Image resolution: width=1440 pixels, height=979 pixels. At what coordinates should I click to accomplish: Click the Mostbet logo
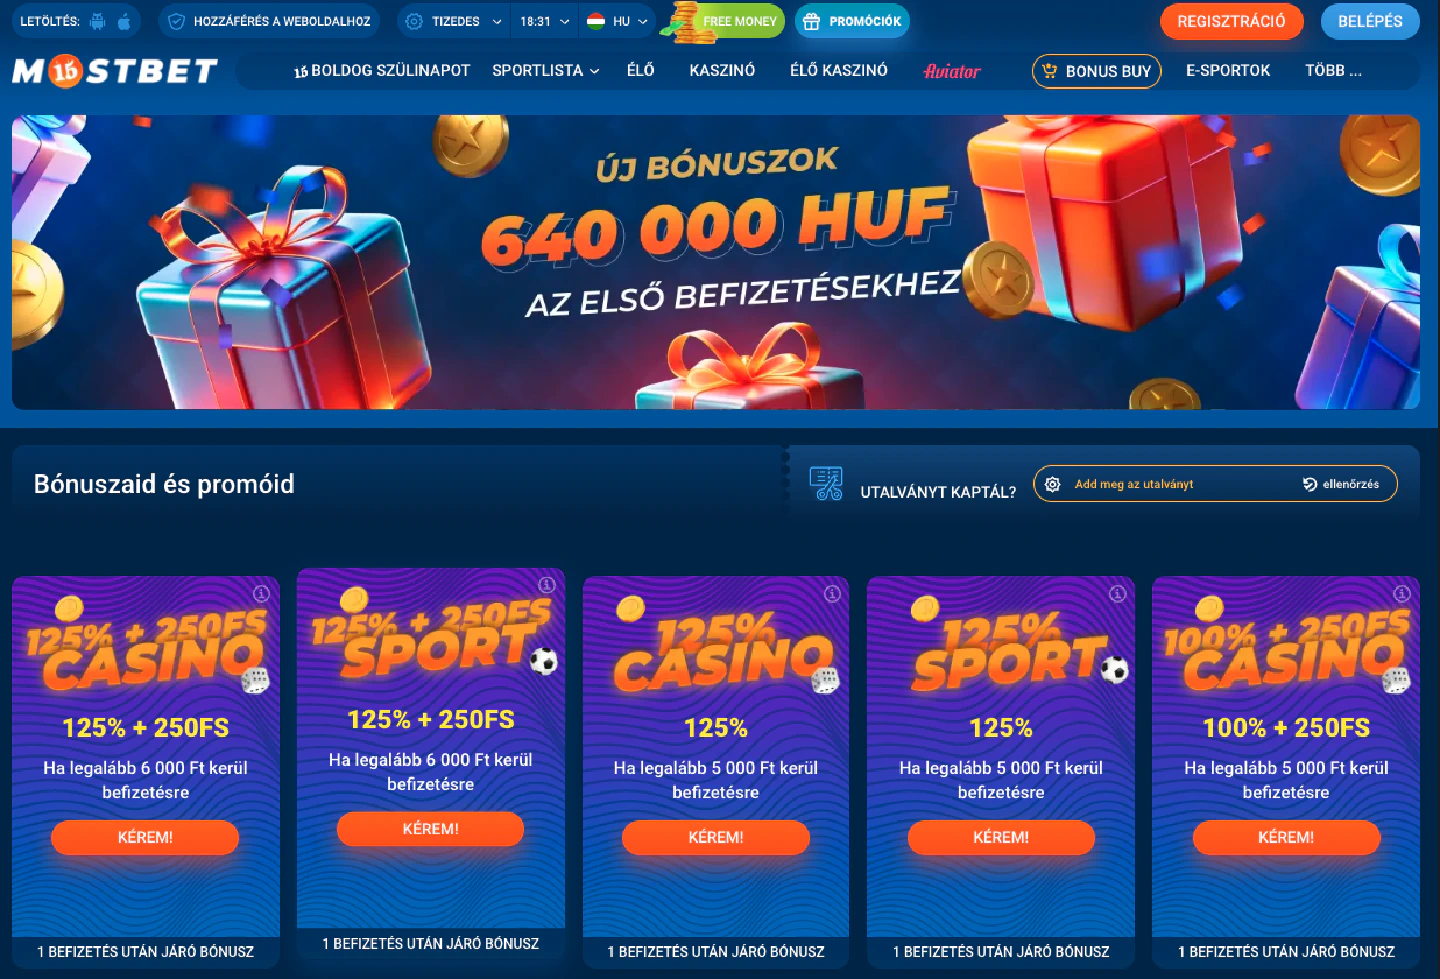point(115,71)
